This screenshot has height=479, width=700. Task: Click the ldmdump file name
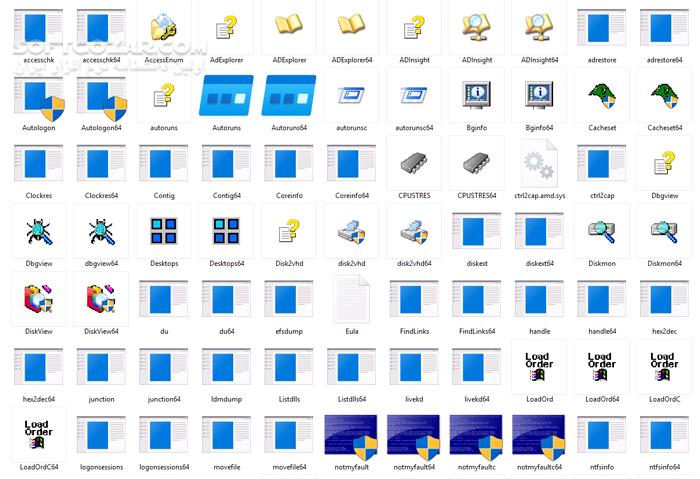click(226, 399)
